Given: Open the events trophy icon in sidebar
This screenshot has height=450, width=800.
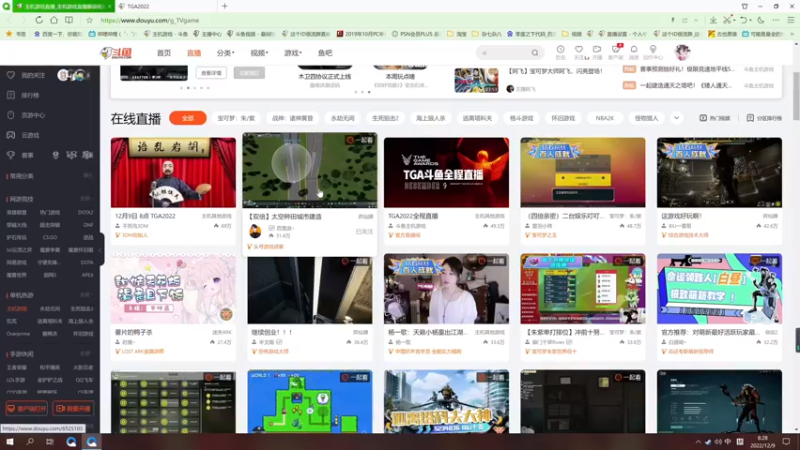Looking at the screenshot, I should 11,155.
